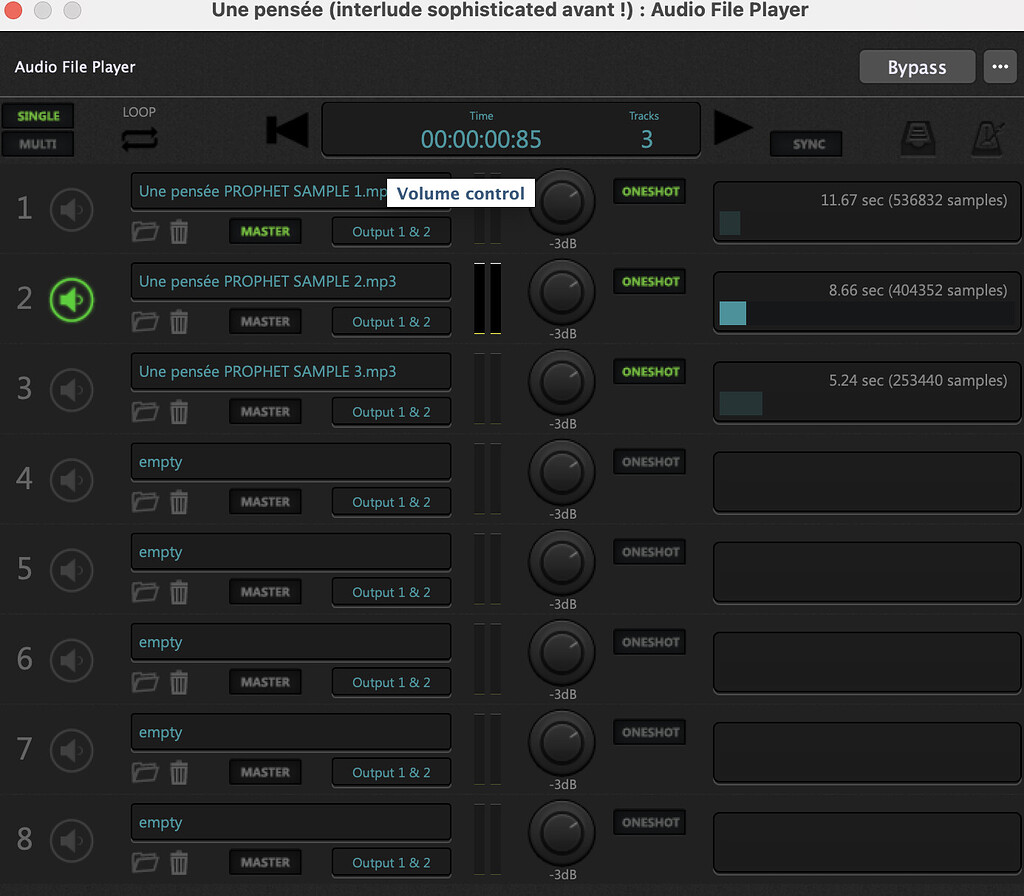The width and height of the screenshot is (1024, 896).
Task: Disable ONESHOT for track 1
Action: pos(650,192)
